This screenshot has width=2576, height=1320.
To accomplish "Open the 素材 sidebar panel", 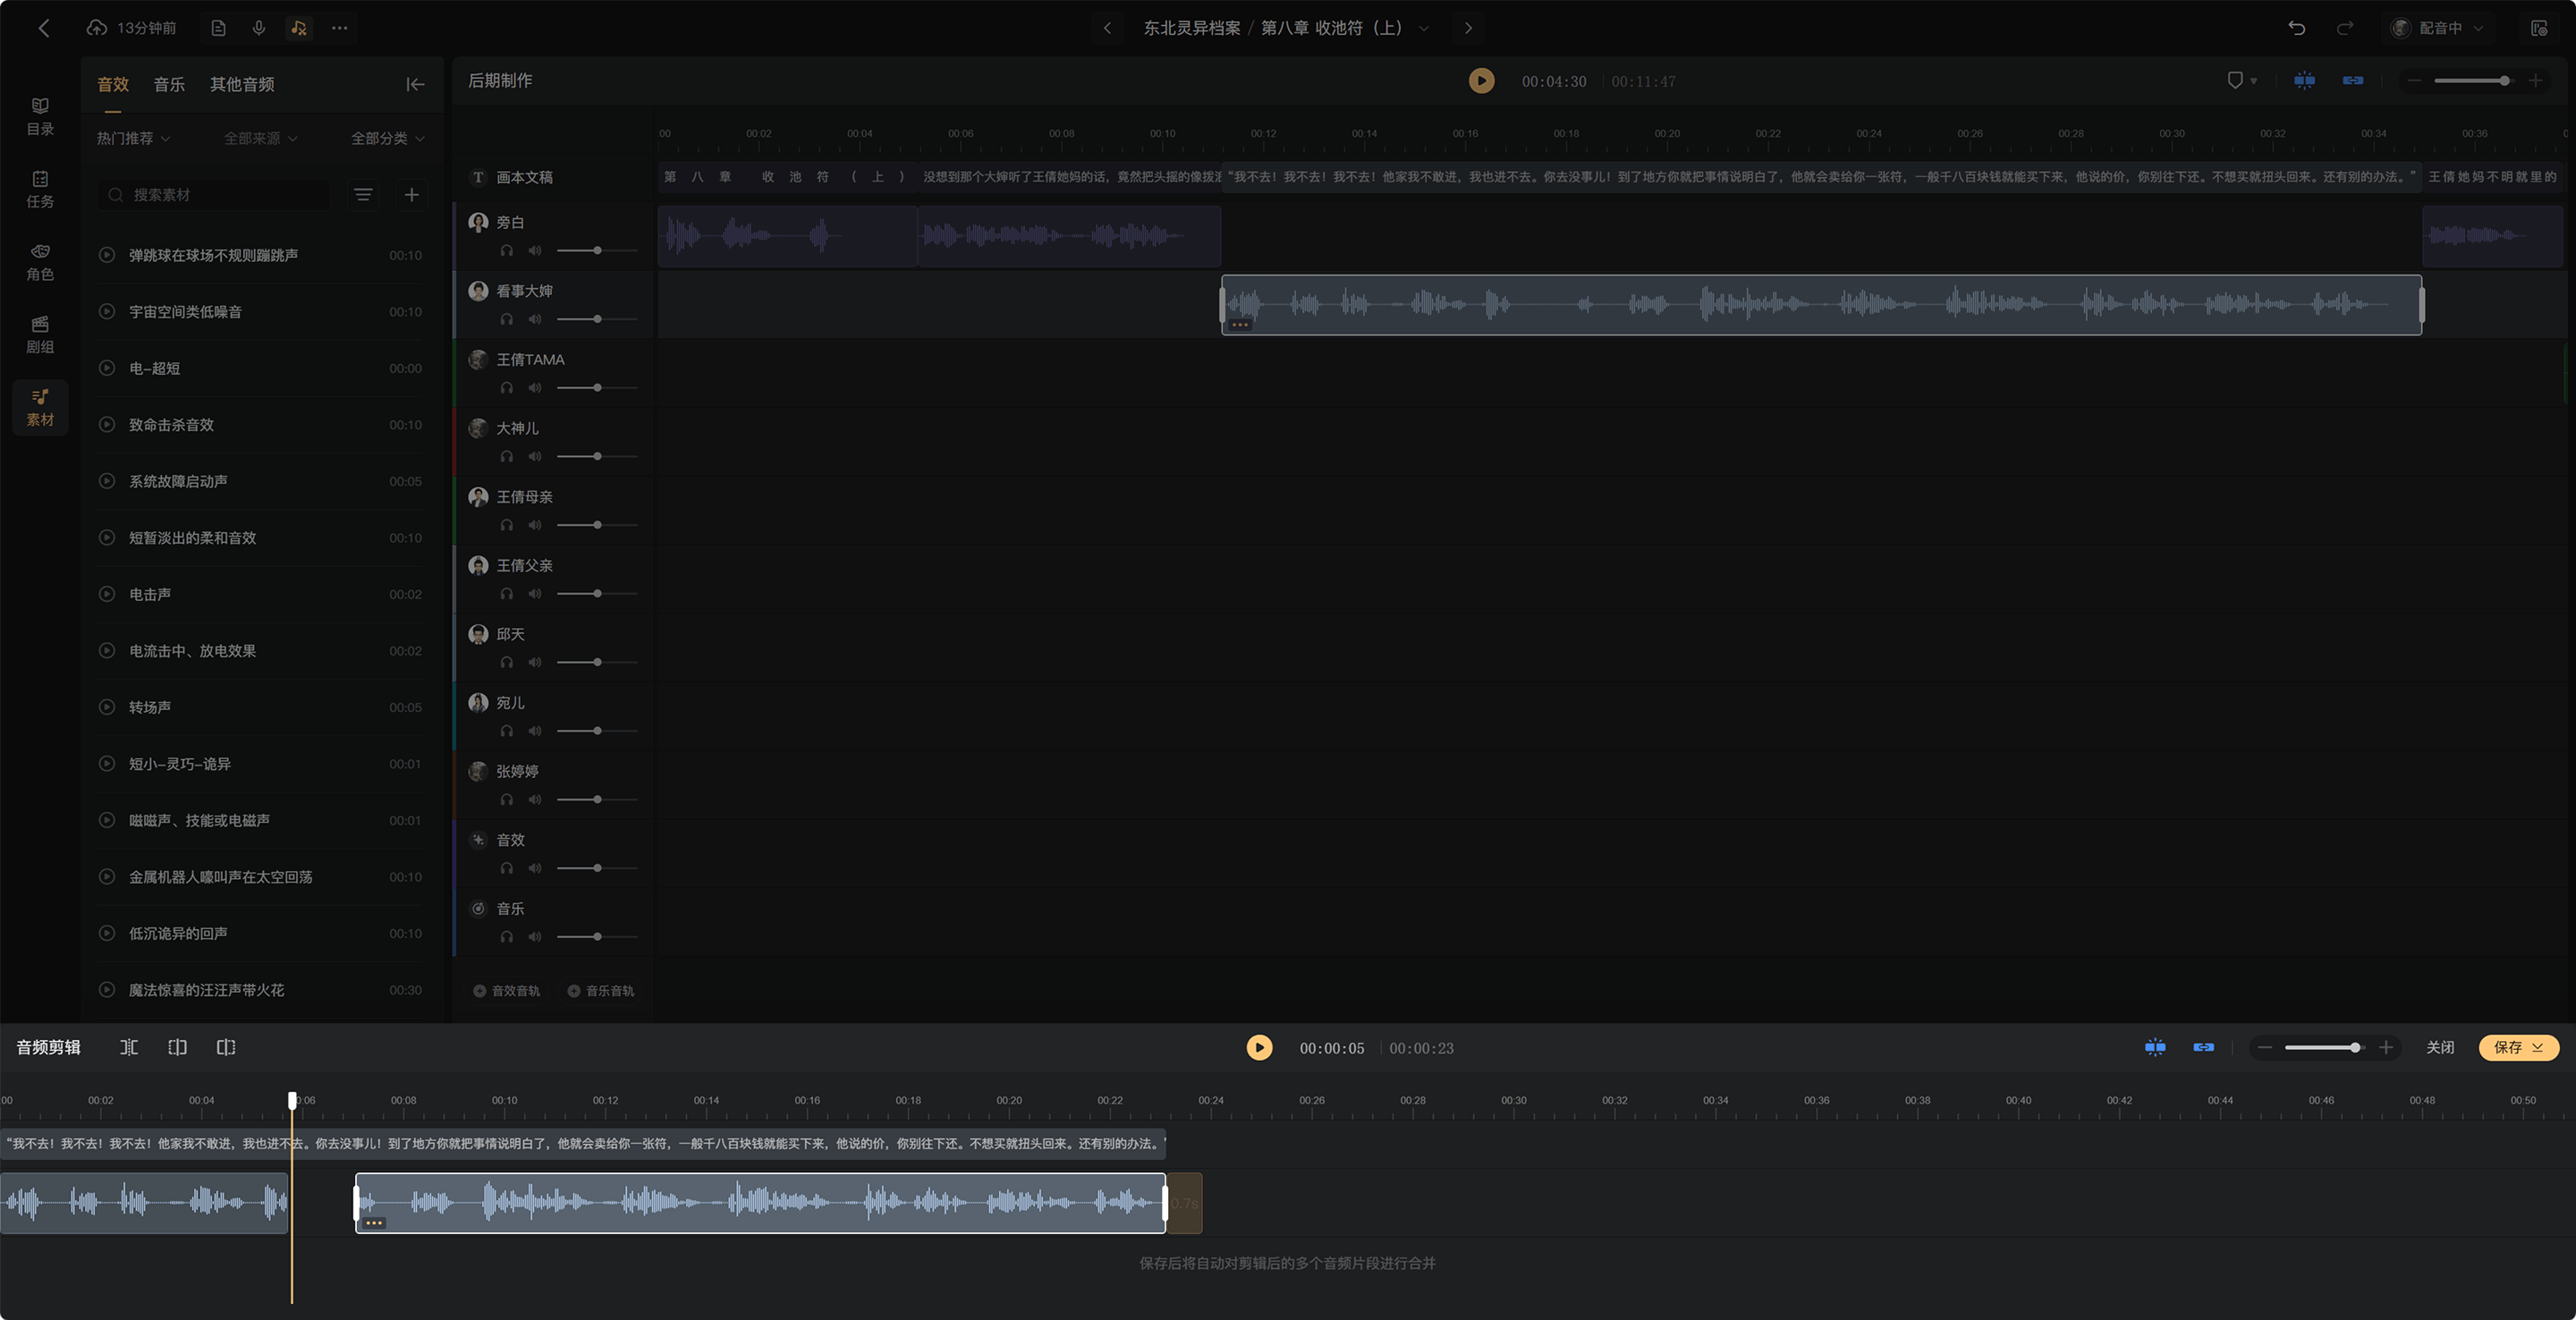I will 40,407.
